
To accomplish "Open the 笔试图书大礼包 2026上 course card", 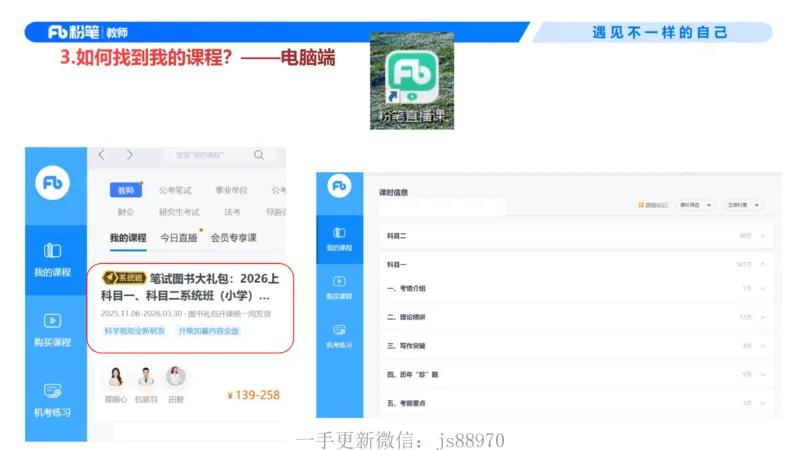I will [190, 308].
